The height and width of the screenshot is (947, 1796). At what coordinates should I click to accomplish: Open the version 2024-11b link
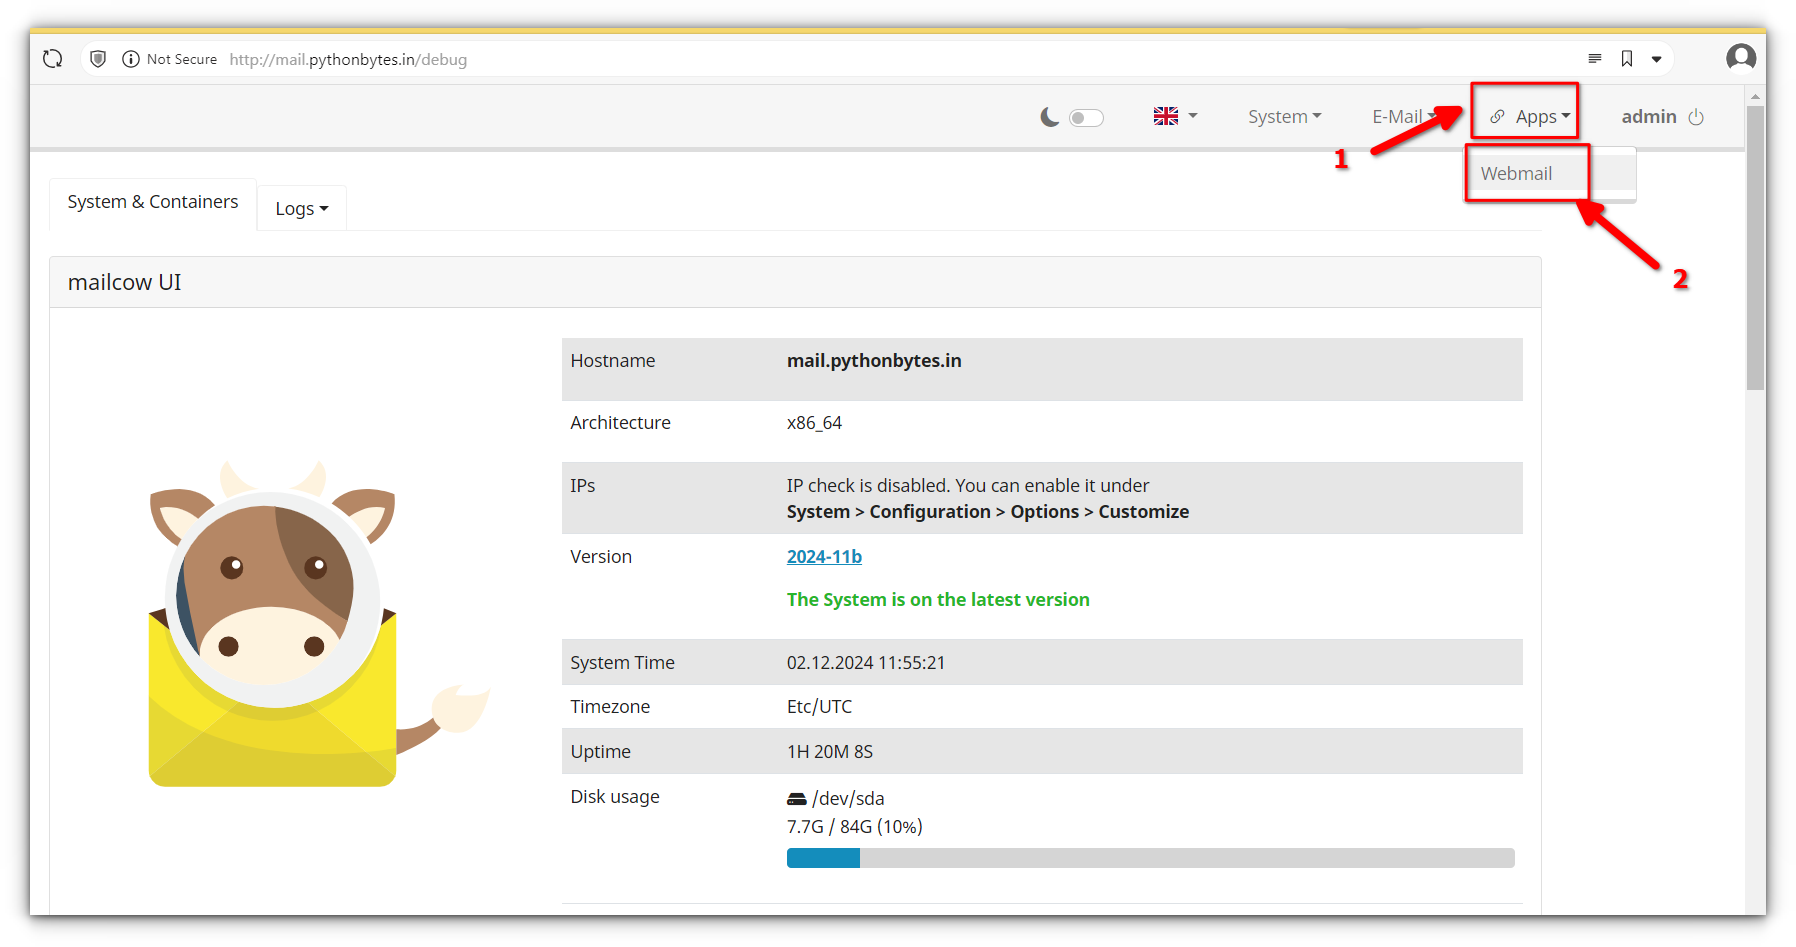coord(824,556)
